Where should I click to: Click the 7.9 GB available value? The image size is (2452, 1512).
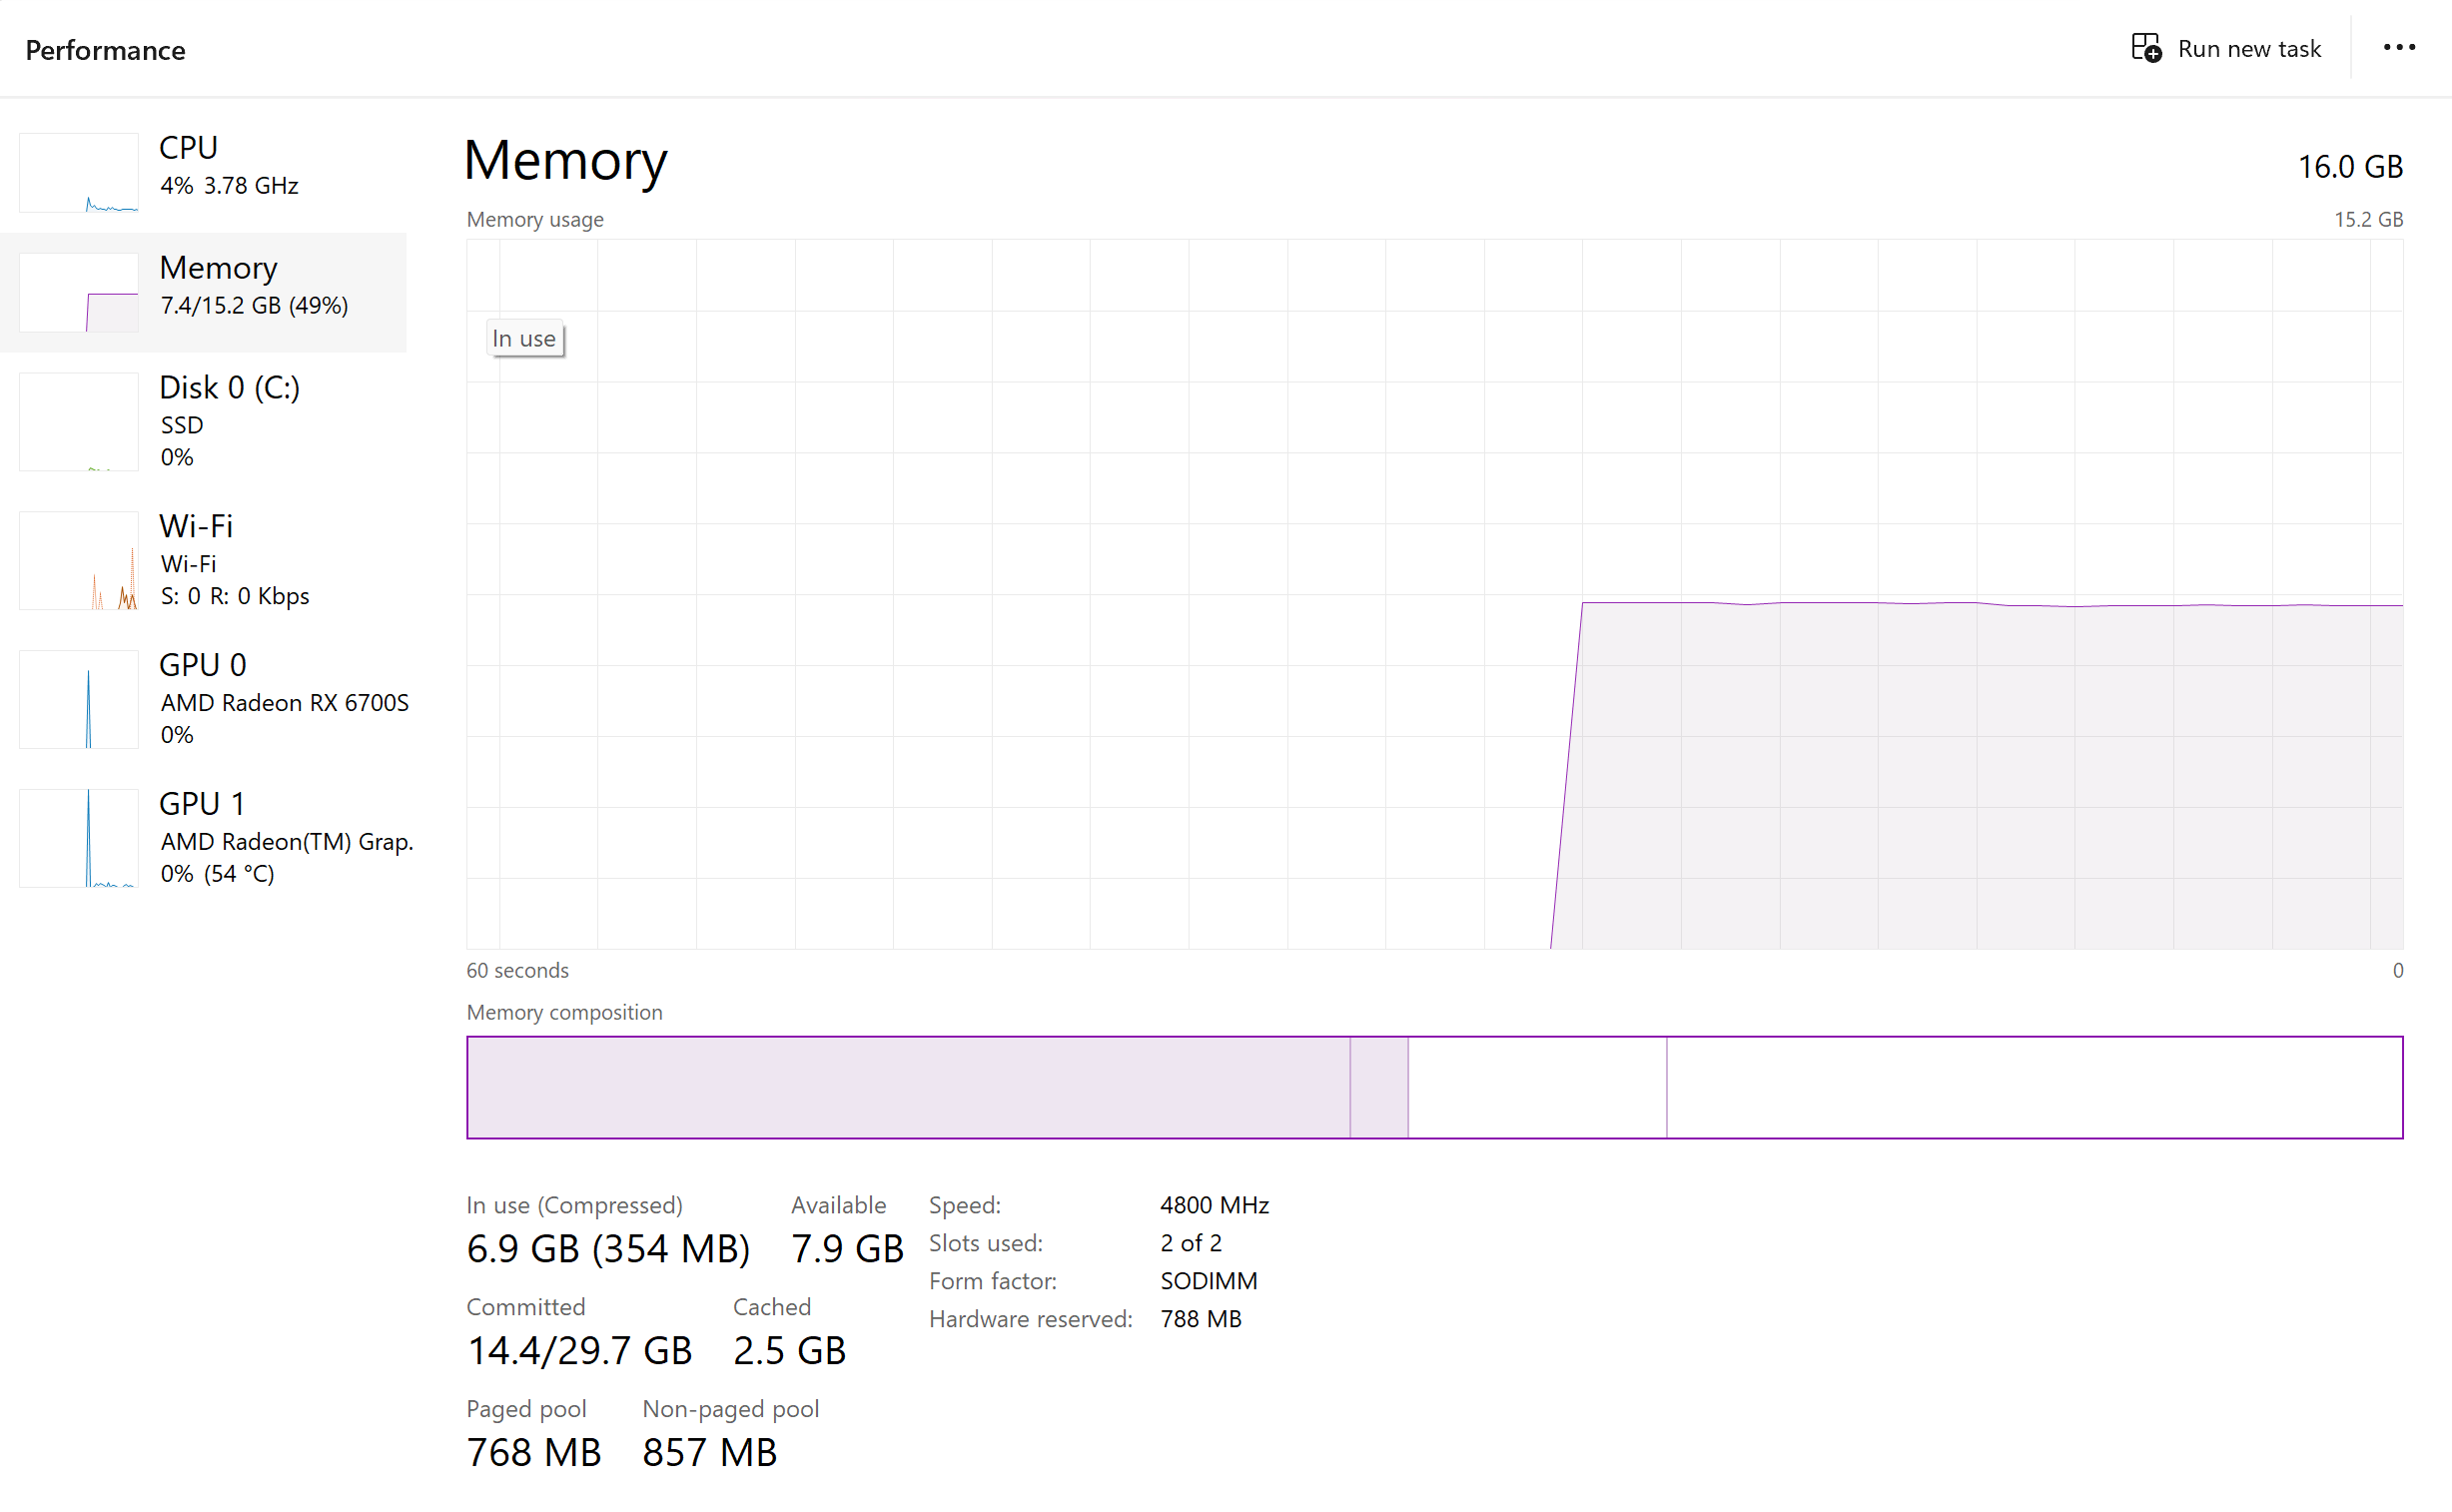[x=847, y=1249]
